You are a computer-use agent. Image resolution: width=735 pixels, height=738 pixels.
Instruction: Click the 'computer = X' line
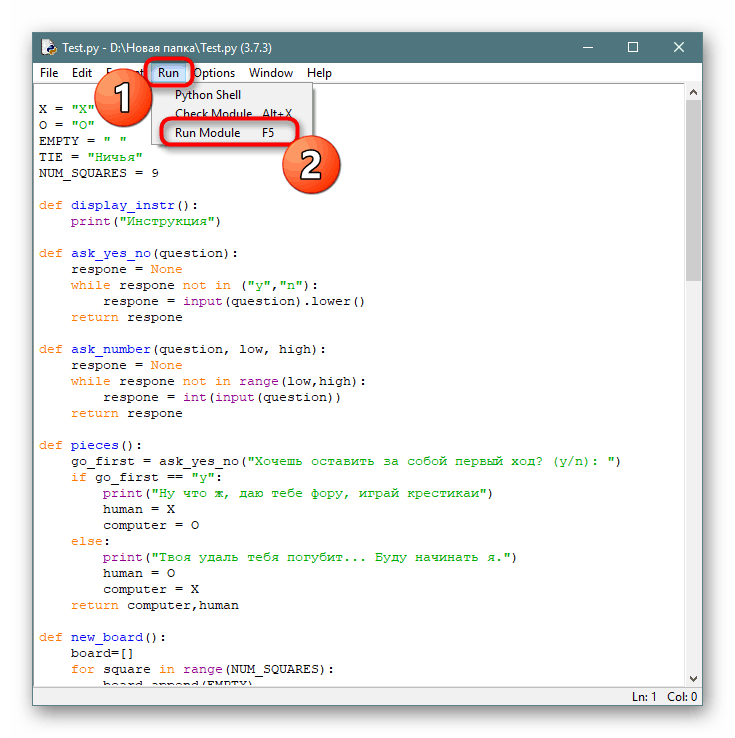[x=151, y=589]
